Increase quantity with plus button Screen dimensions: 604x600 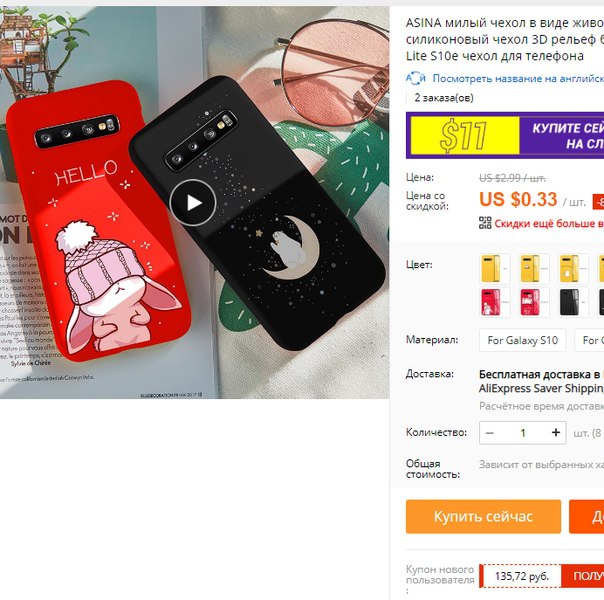tap(555, 433)
